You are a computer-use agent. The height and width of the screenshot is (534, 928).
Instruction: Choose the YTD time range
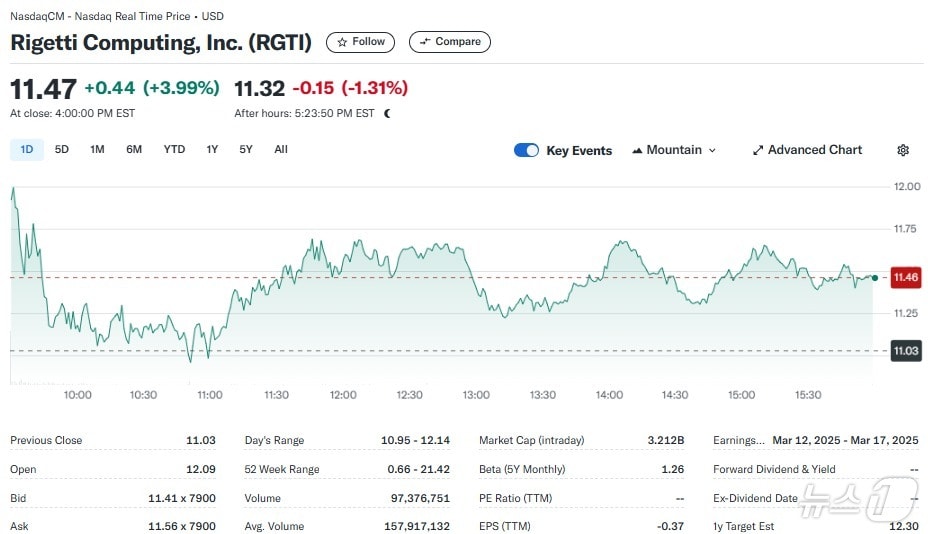pyautogui.click(x=174, y=150)
